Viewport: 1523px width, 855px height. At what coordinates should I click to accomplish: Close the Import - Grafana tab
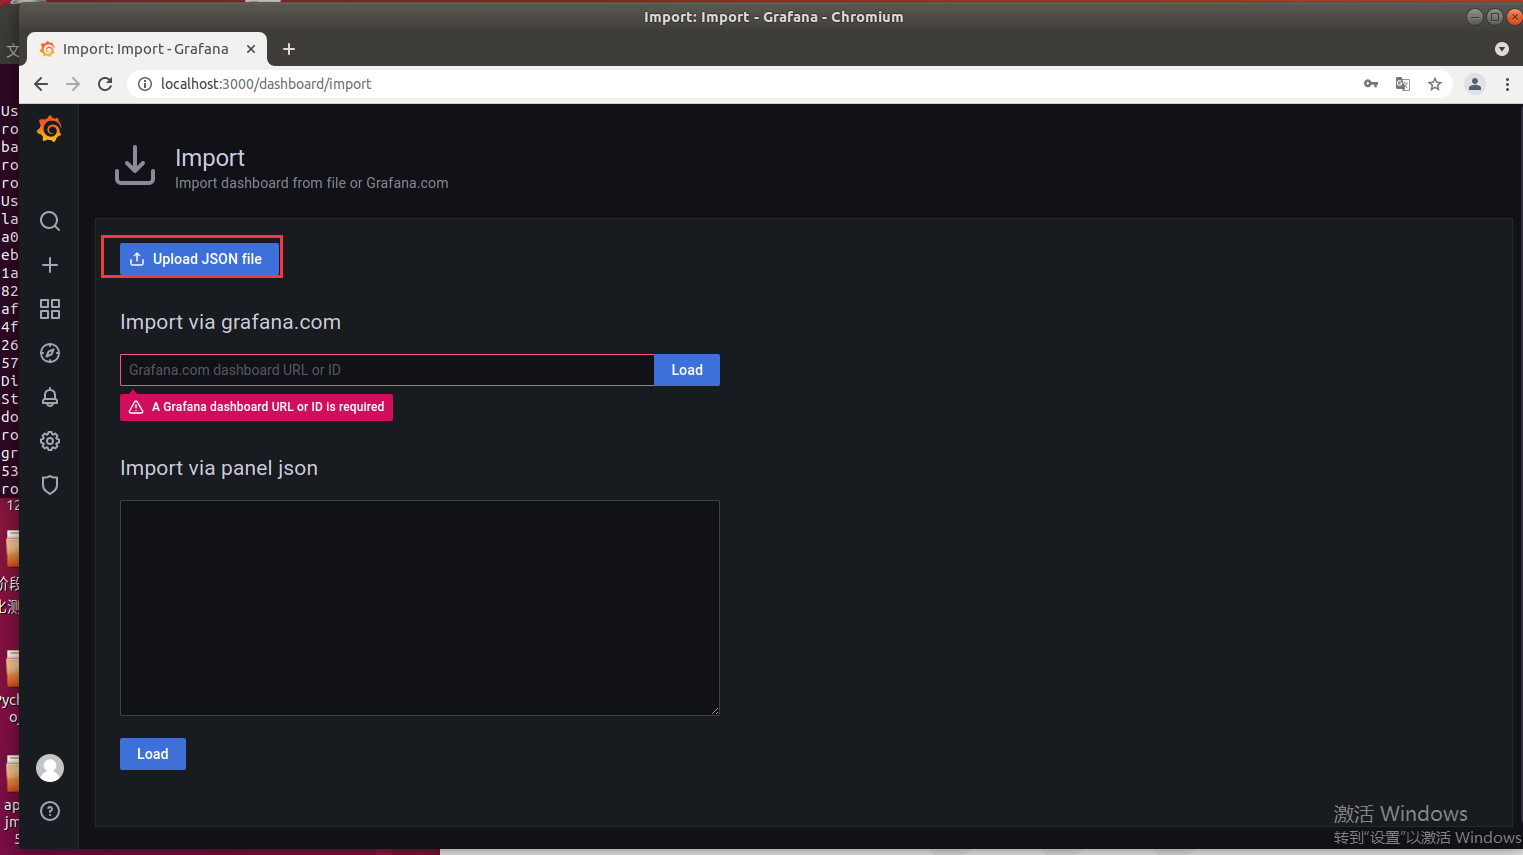pos(251,49)
